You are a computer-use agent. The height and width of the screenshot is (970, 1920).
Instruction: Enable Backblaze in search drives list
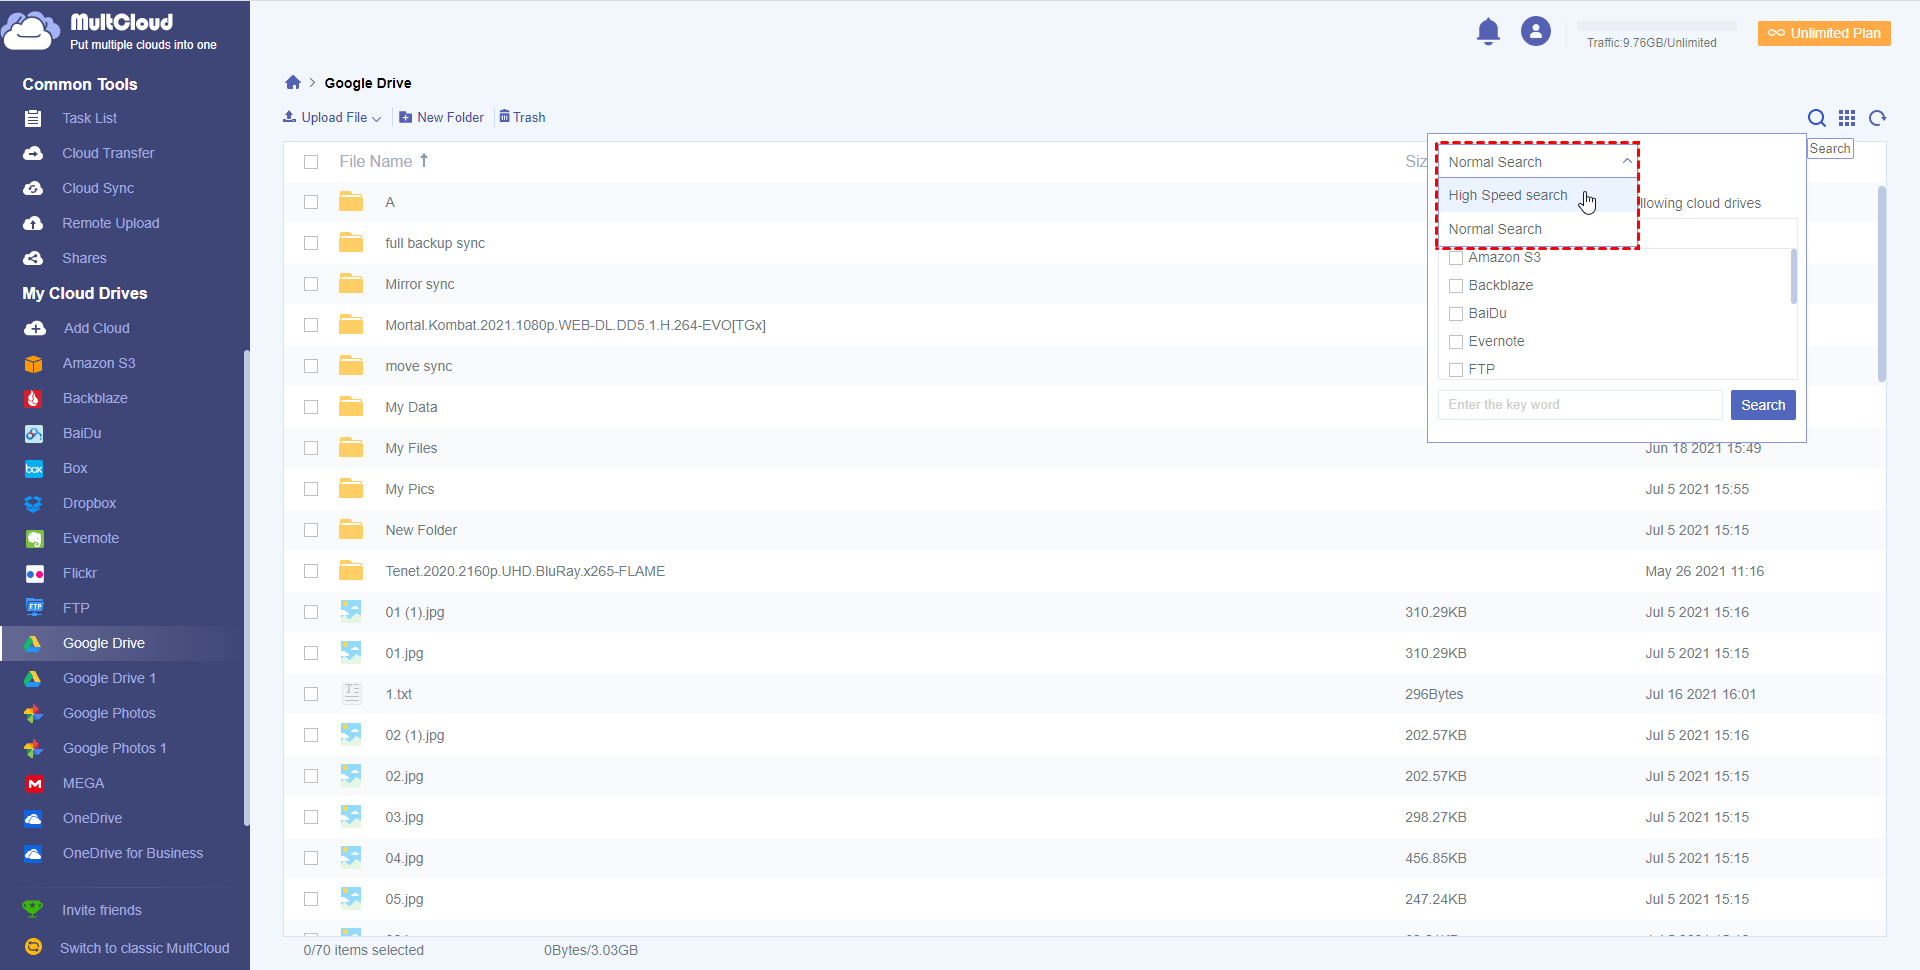[x=1456, y=286]
